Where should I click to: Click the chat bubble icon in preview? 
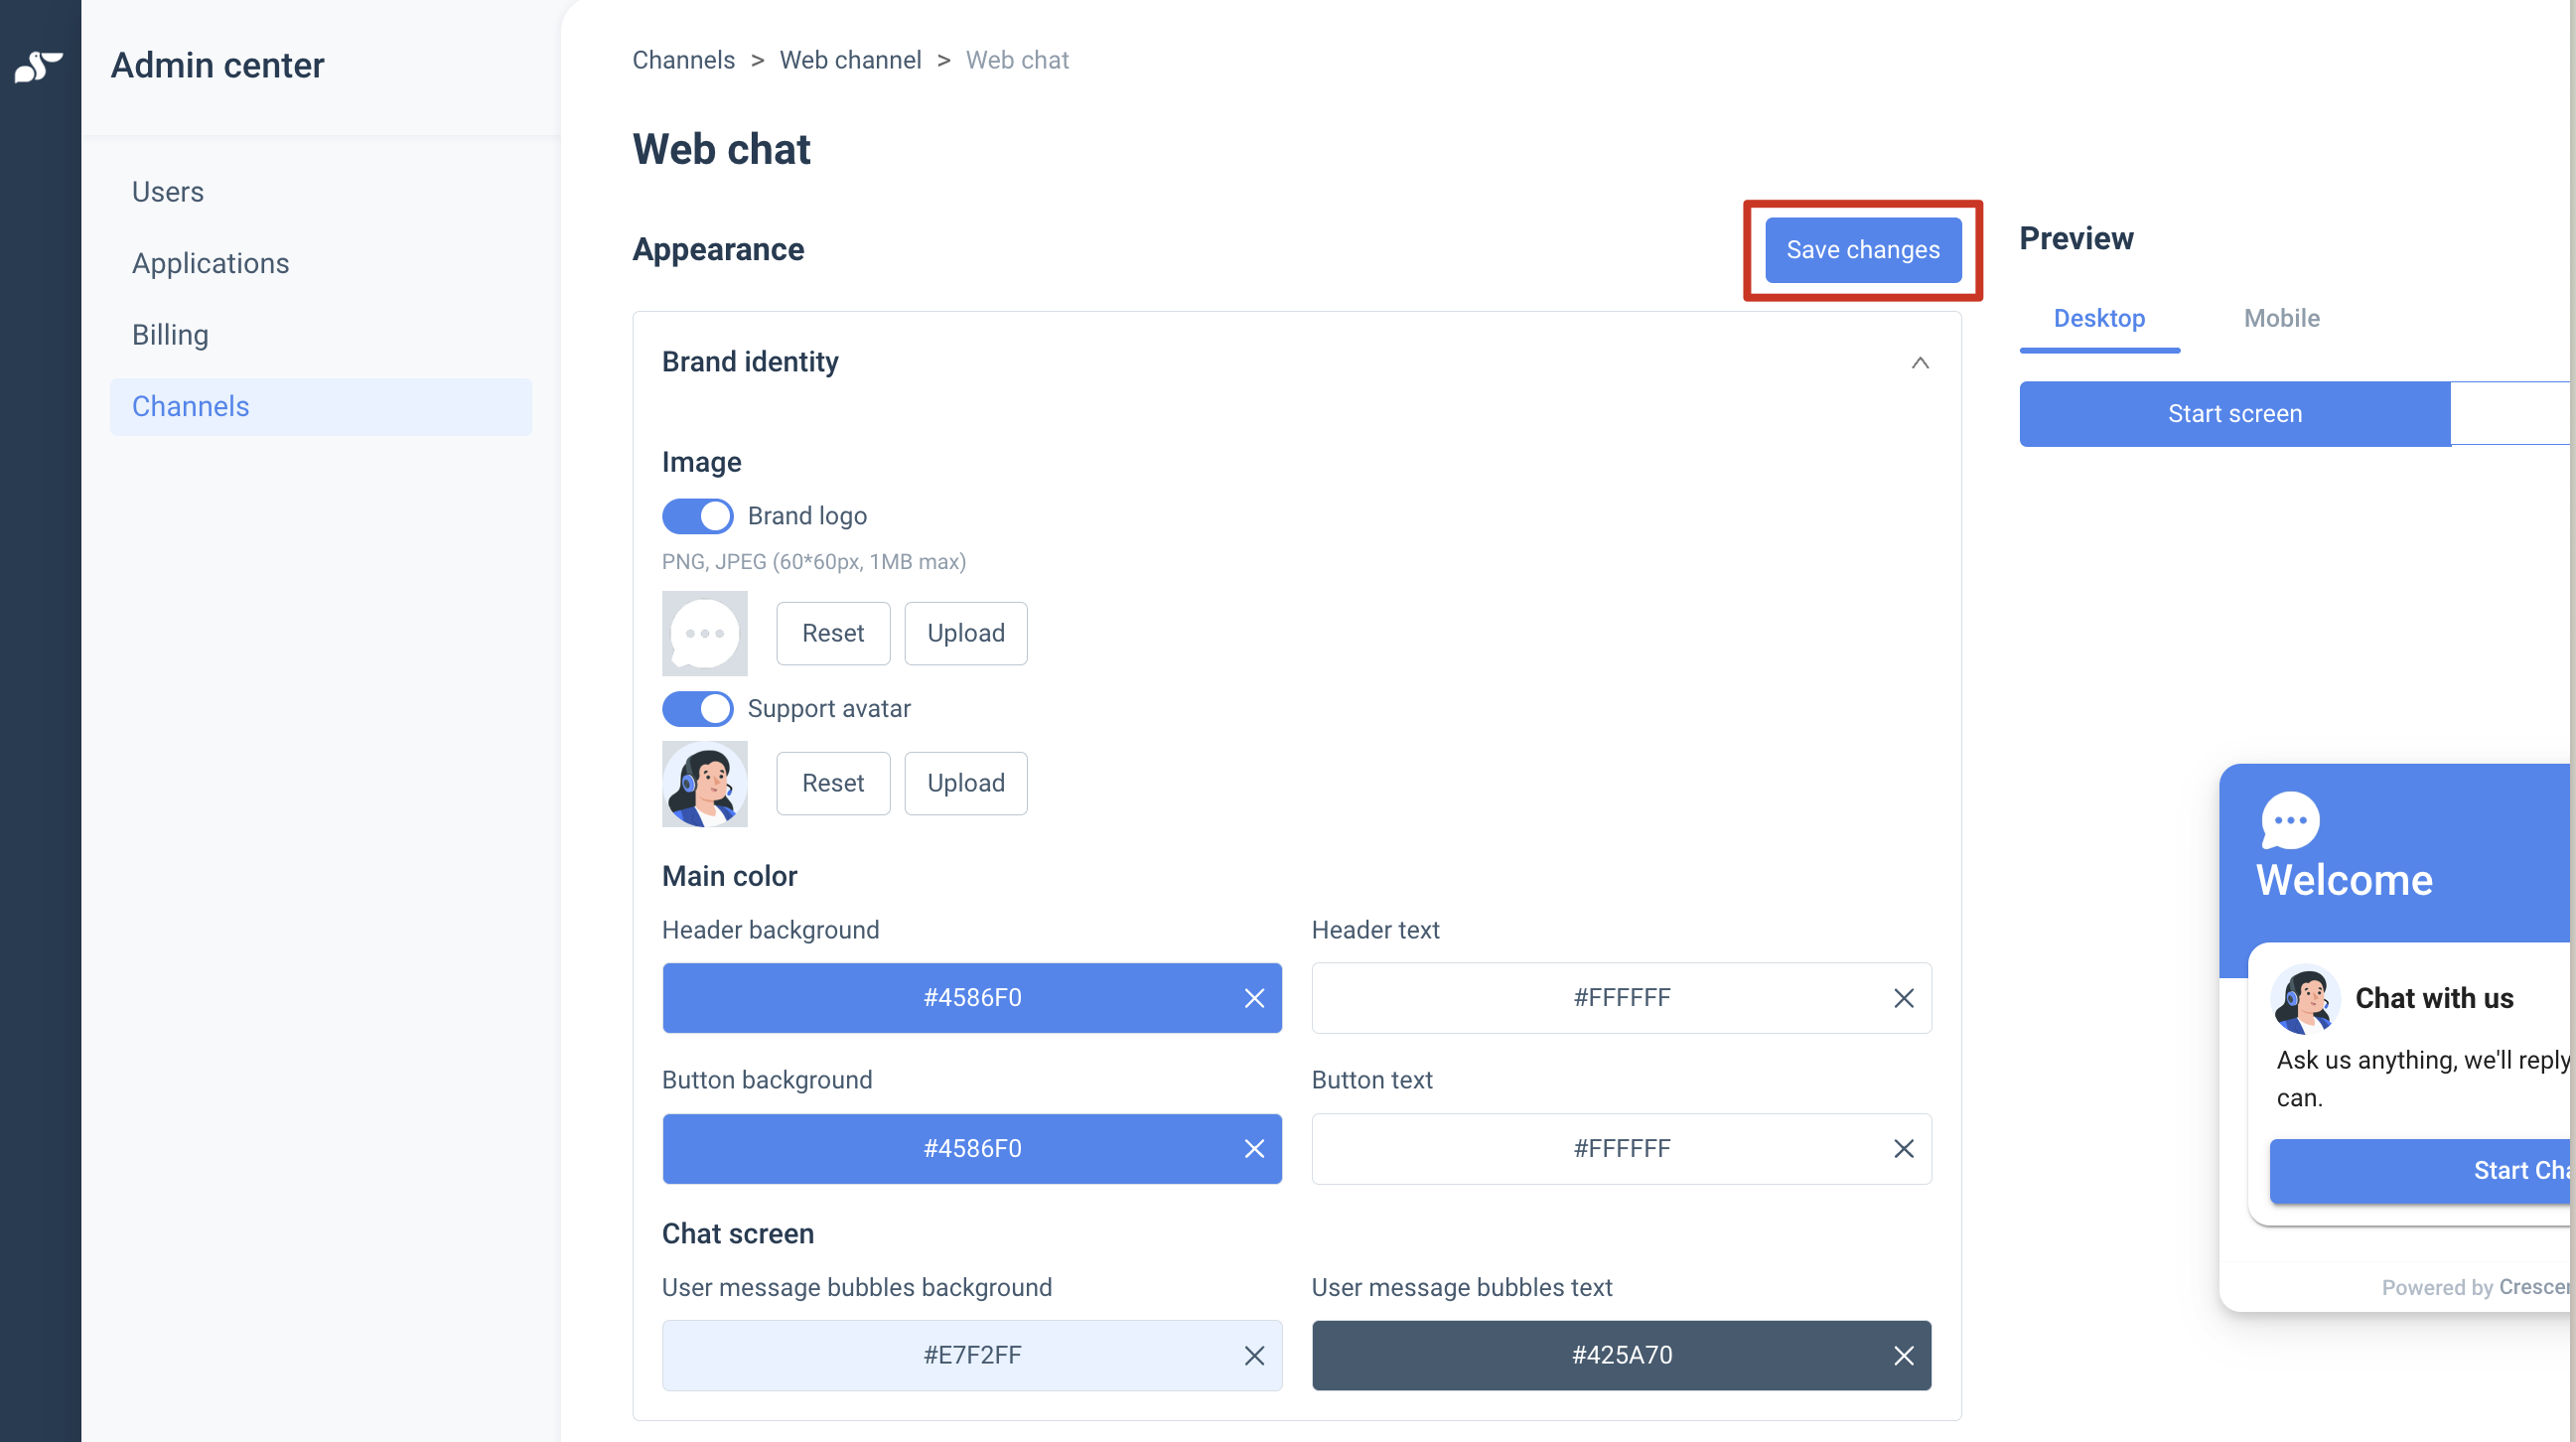pos(2290,820)
